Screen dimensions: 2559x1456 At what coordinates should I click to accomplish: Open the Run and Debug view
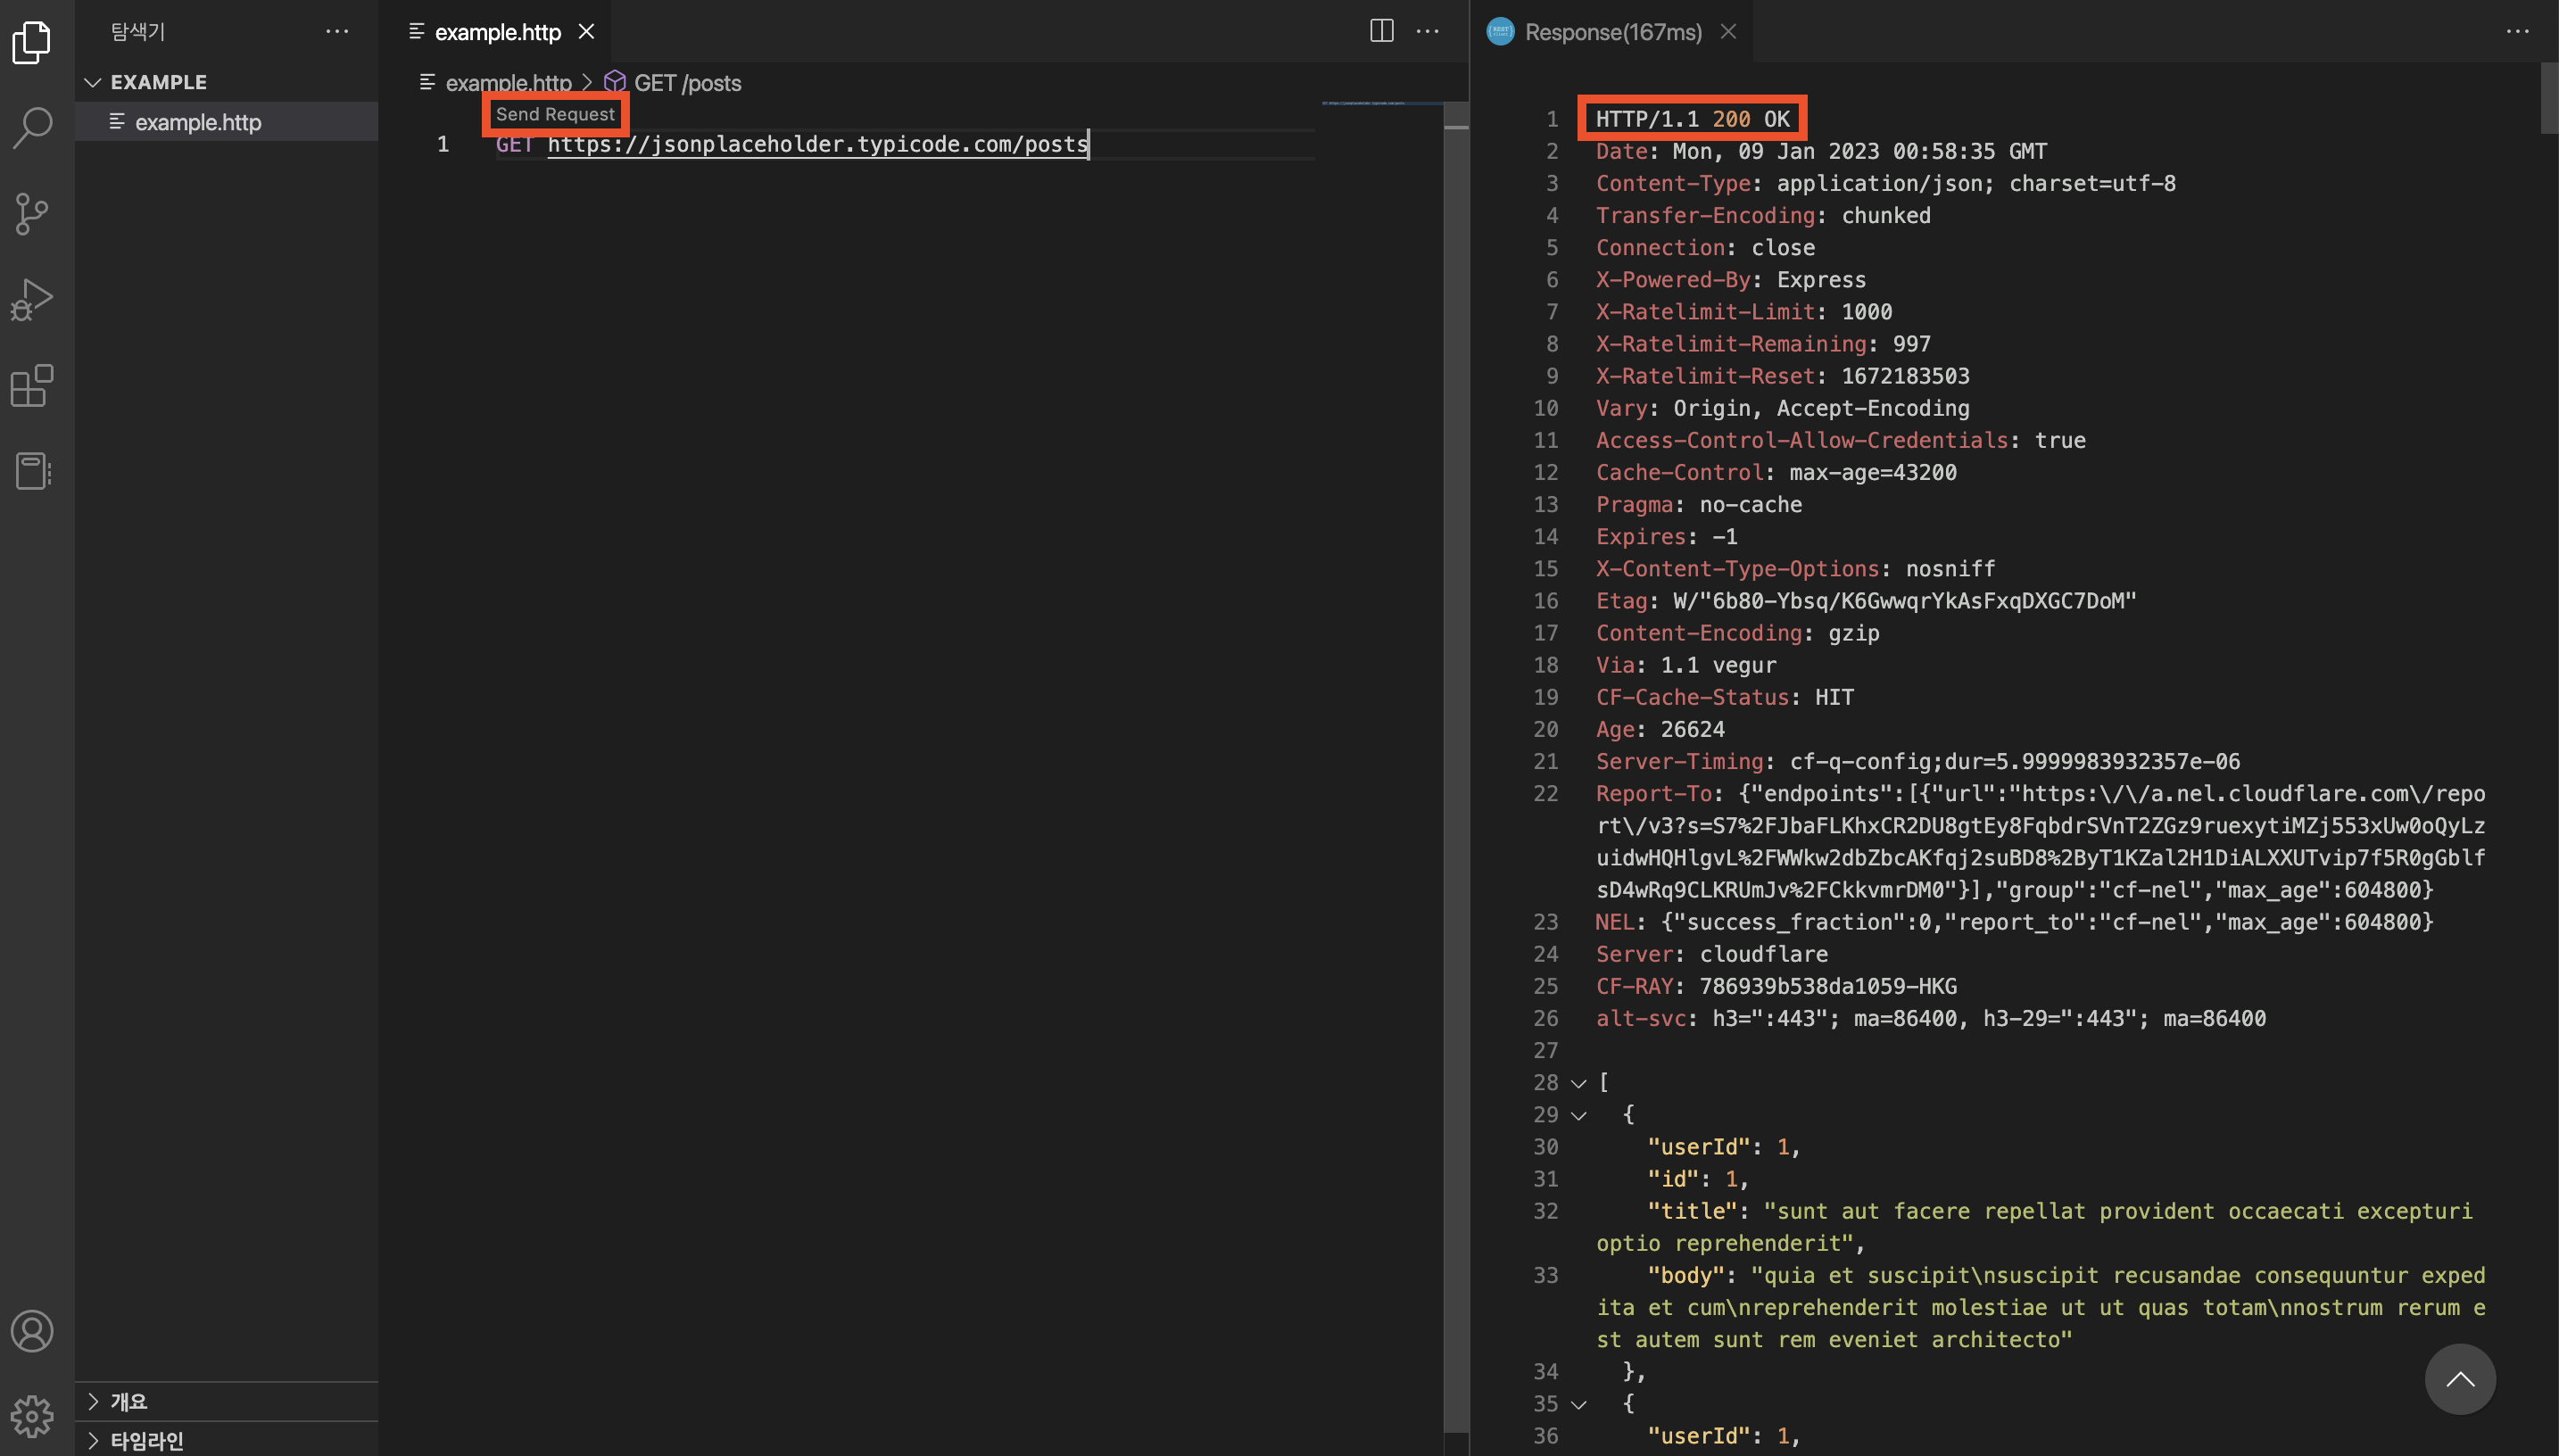coord(32,300)
